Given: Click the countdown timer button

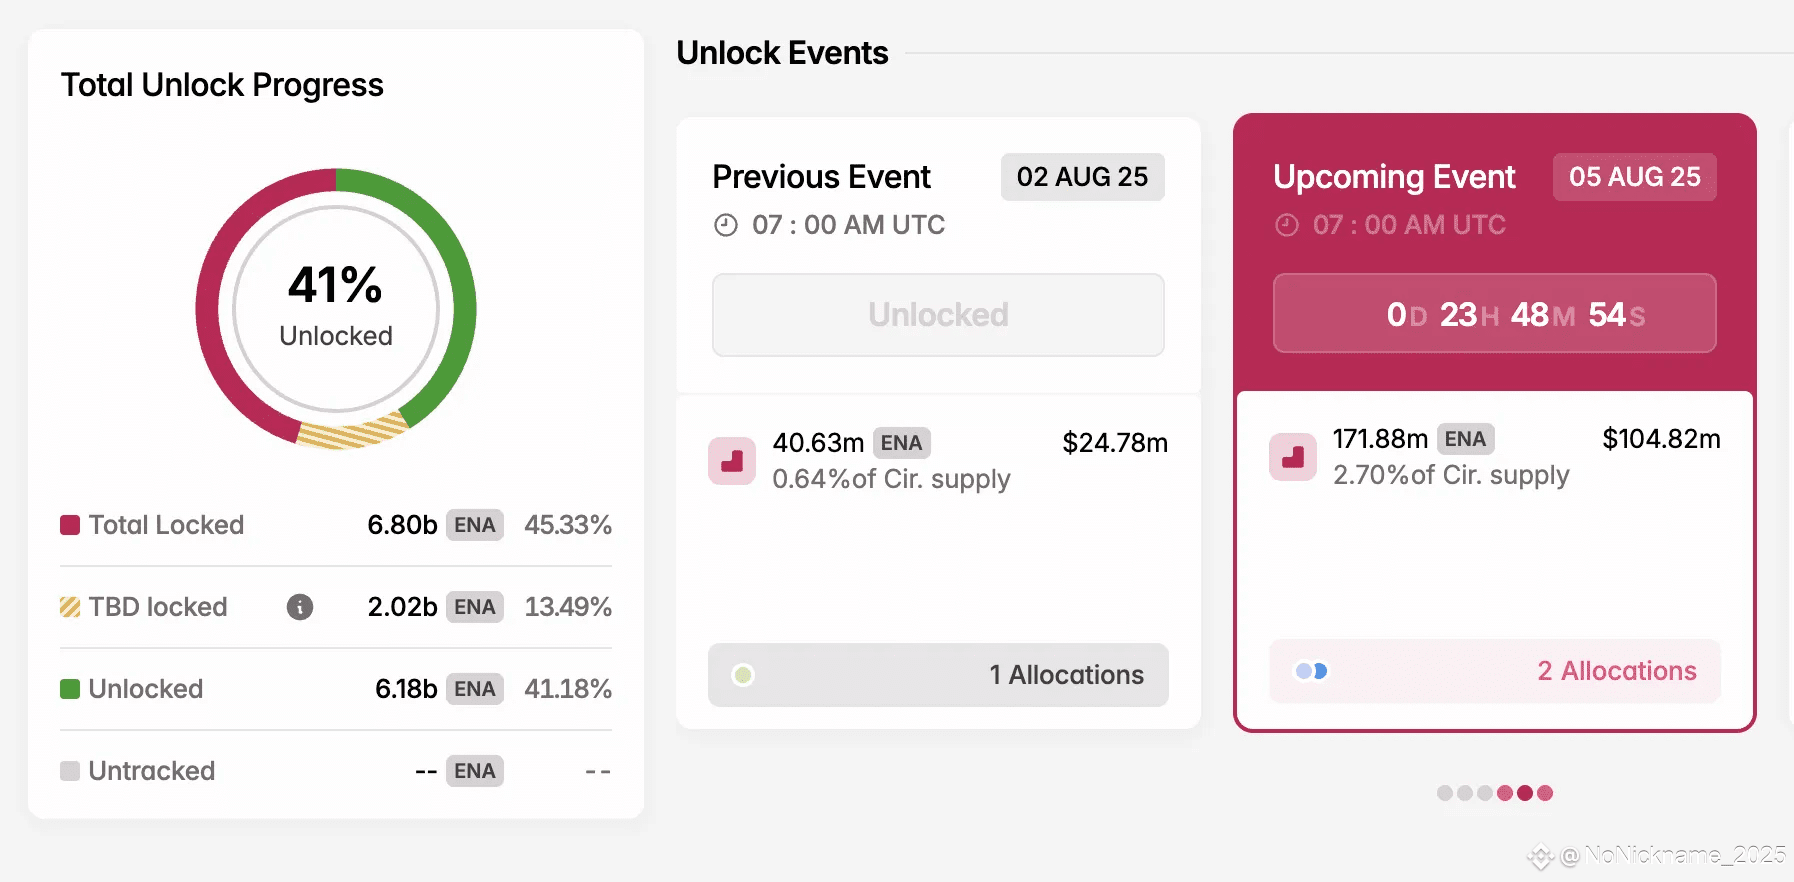Looking at the screenshot, I should tap(1494, 314).
